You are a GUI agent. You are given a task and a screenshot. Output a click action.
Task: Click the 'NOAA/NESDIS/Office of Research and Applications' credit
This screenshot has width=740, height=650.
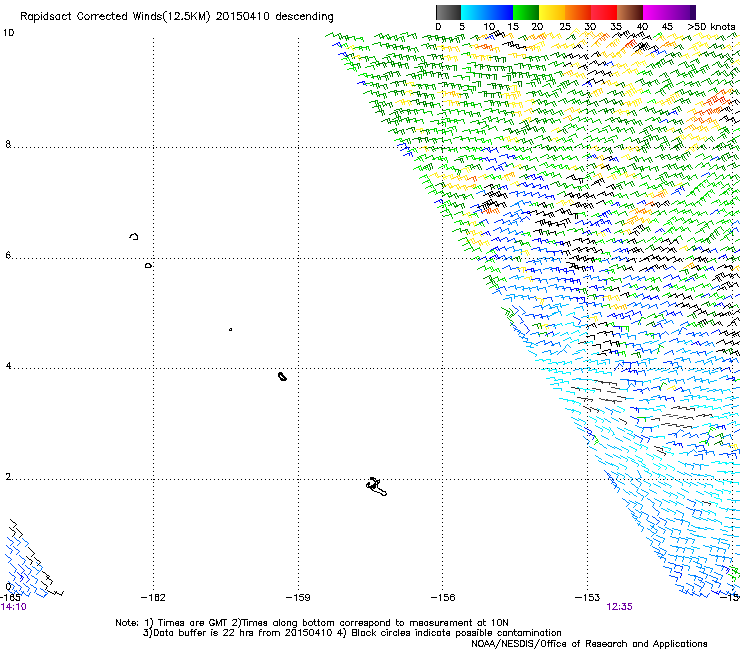coord(589,644)
